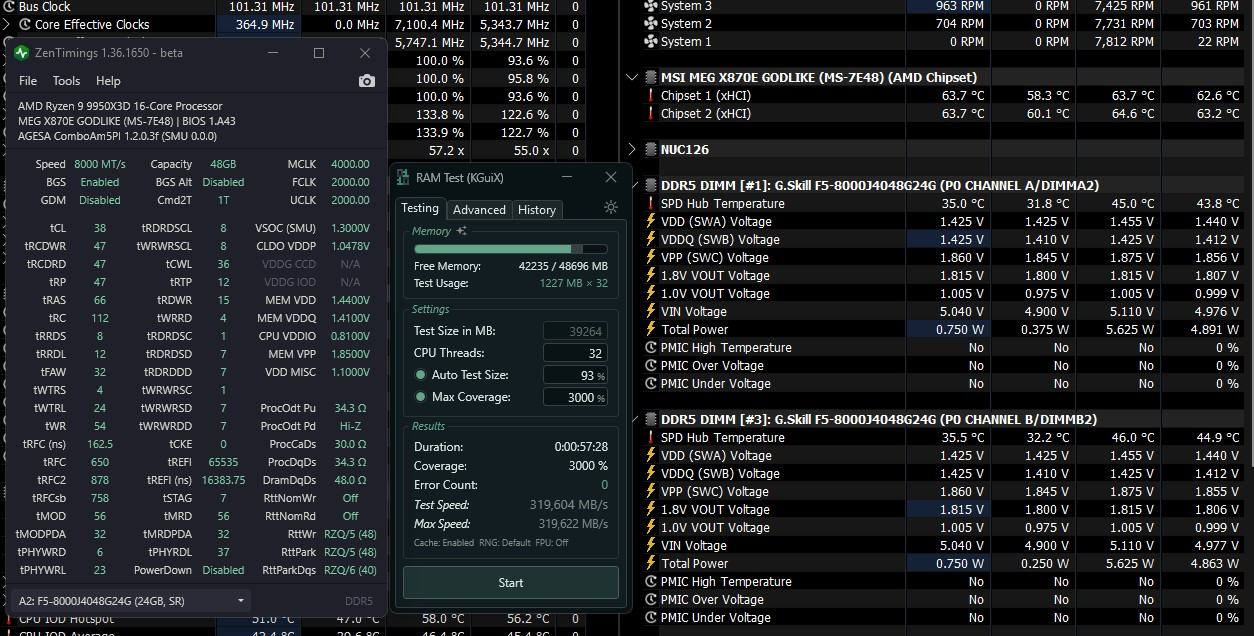Viewport: 1254px width, 636px height.
Task: Click the chip icon of MSI MEG X870E GODLIKE
Action: [x=651, y=77]
